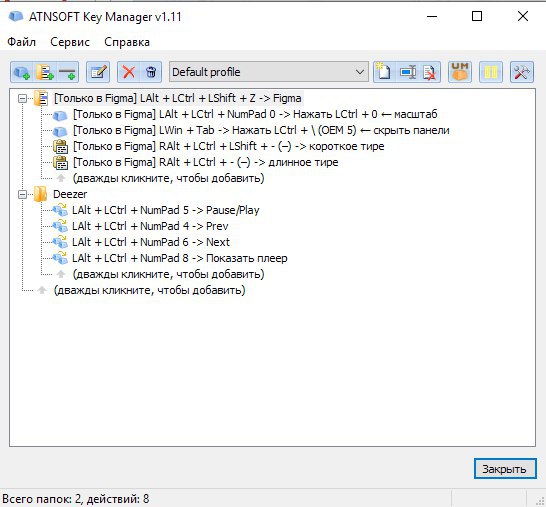Image resolution: width=546 pixels, height=507 pixels.
Task: Click the clipboard icon of the длинное тире row
Action: coord(60,163)
